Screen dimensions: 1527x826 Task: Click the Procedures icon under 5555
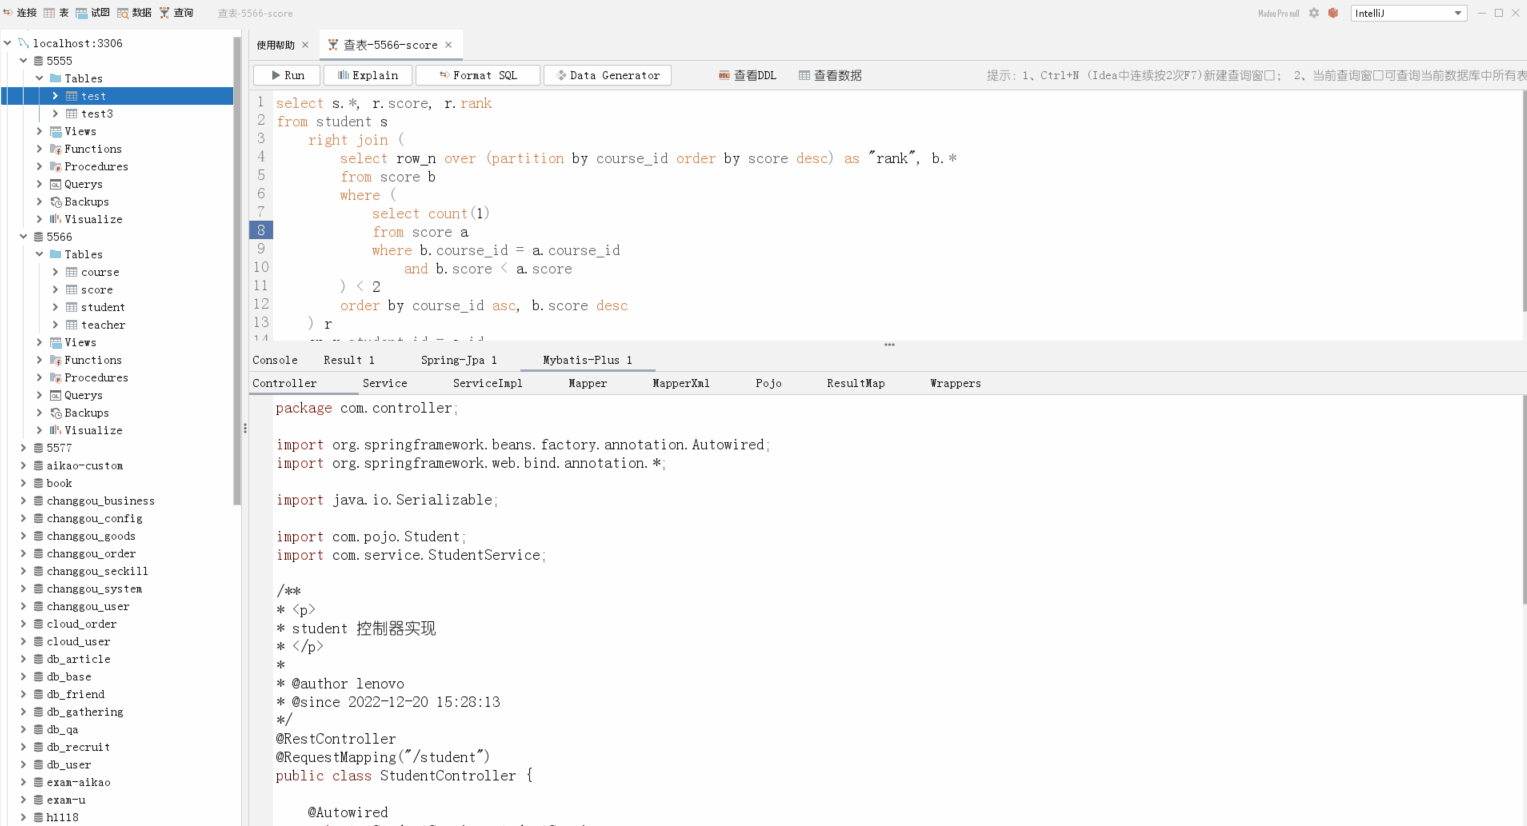tap(55, 167)
